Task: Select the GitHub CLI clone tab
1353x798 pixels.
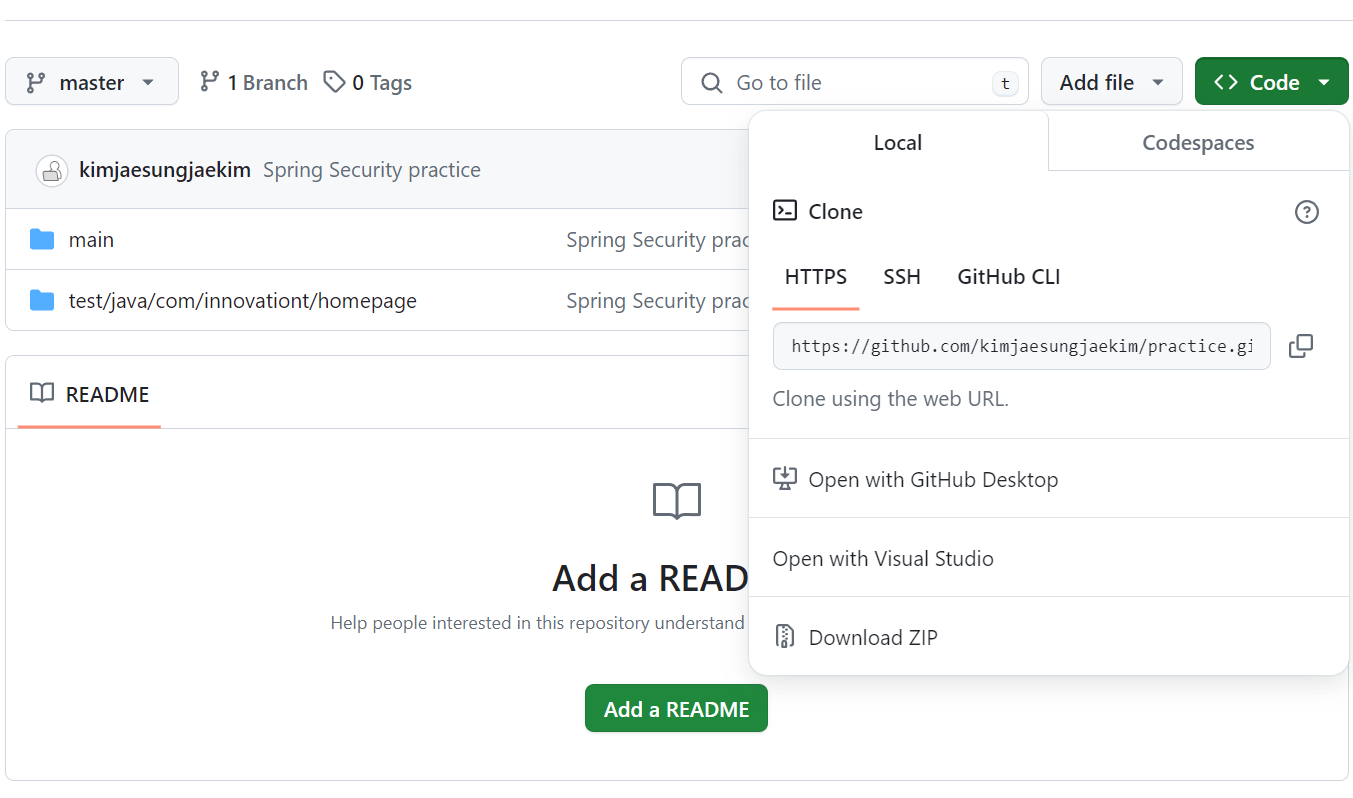Action: (1009, 277)
